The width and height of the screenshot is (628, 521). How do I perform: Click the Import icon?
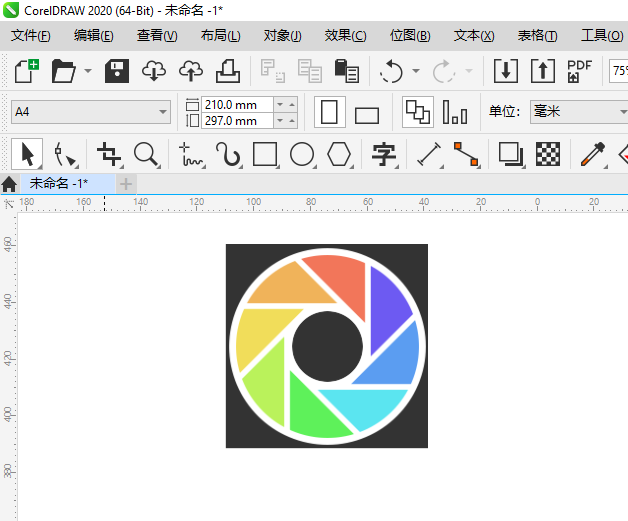tap(505, 71)
